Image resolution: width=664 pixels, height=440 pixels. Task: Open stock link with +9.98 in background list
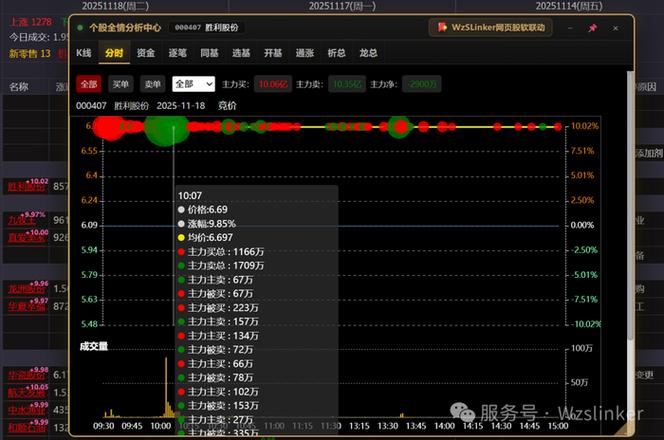pyautogui.click(x=26, y=375)
